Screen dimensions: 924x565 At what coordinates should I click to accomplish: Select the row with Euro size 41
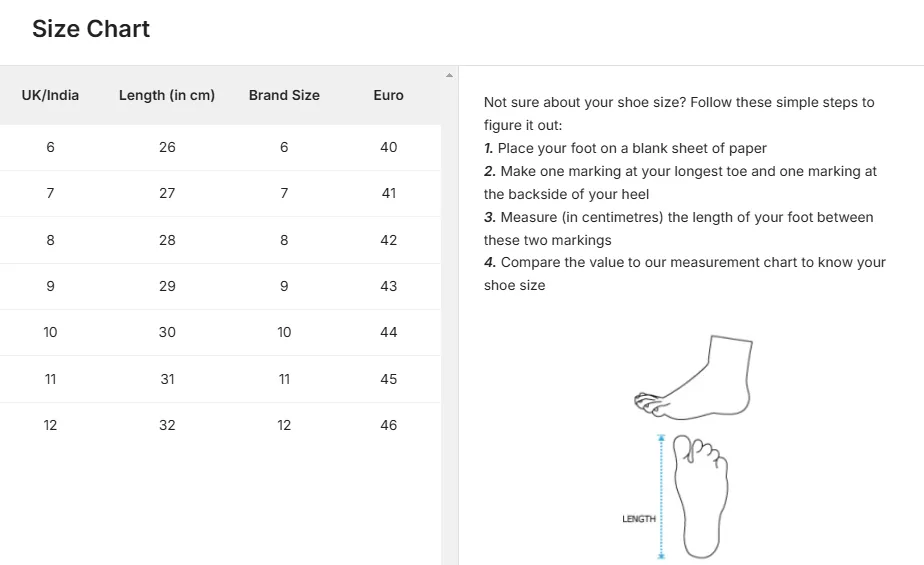point(220,193)
